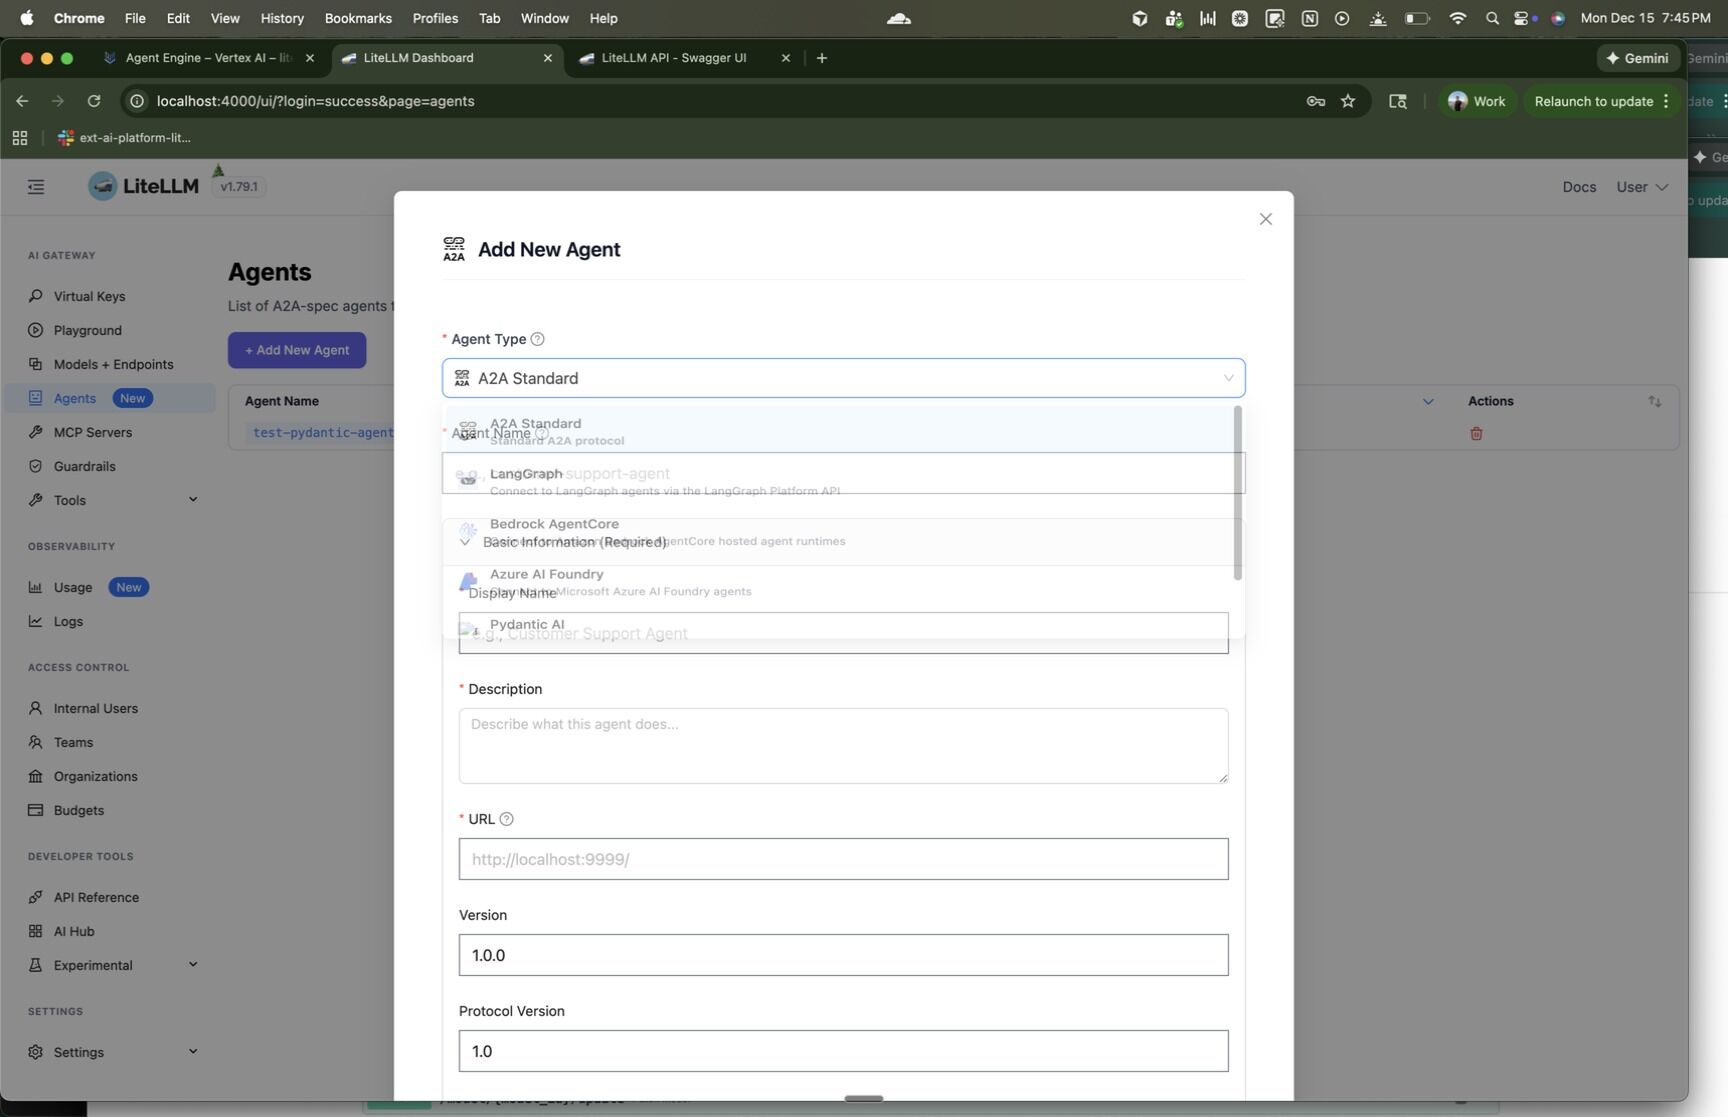1728x1117 pixels.
Task: Click the Gemini button
Action: [x=1637, y=58]
